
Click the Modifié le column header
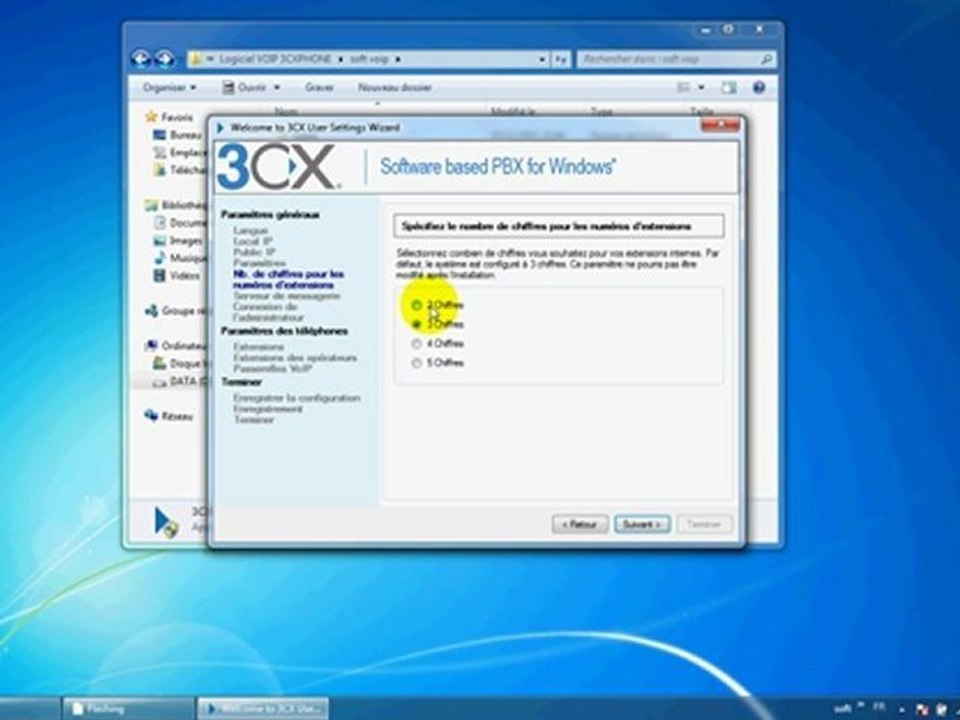[513, 111]
